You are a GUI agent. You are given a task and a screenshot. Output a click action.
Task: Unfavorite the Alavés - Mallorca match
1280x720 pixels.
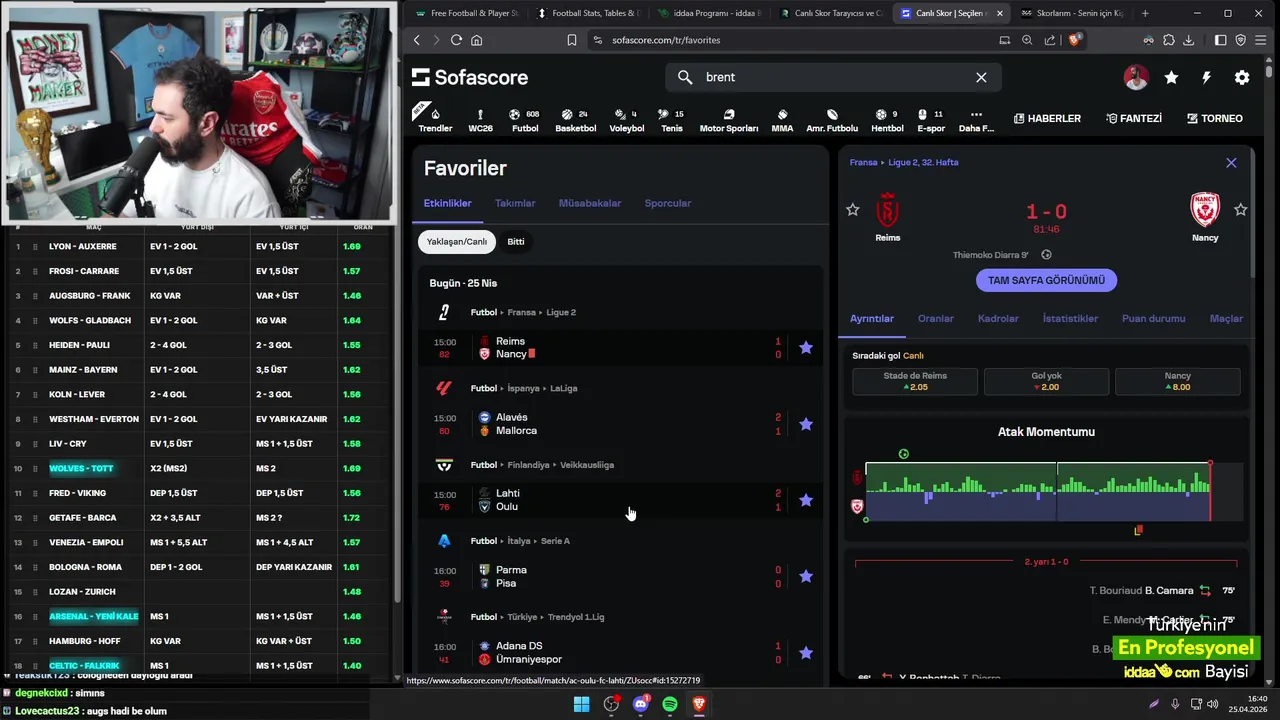(806, 424)
